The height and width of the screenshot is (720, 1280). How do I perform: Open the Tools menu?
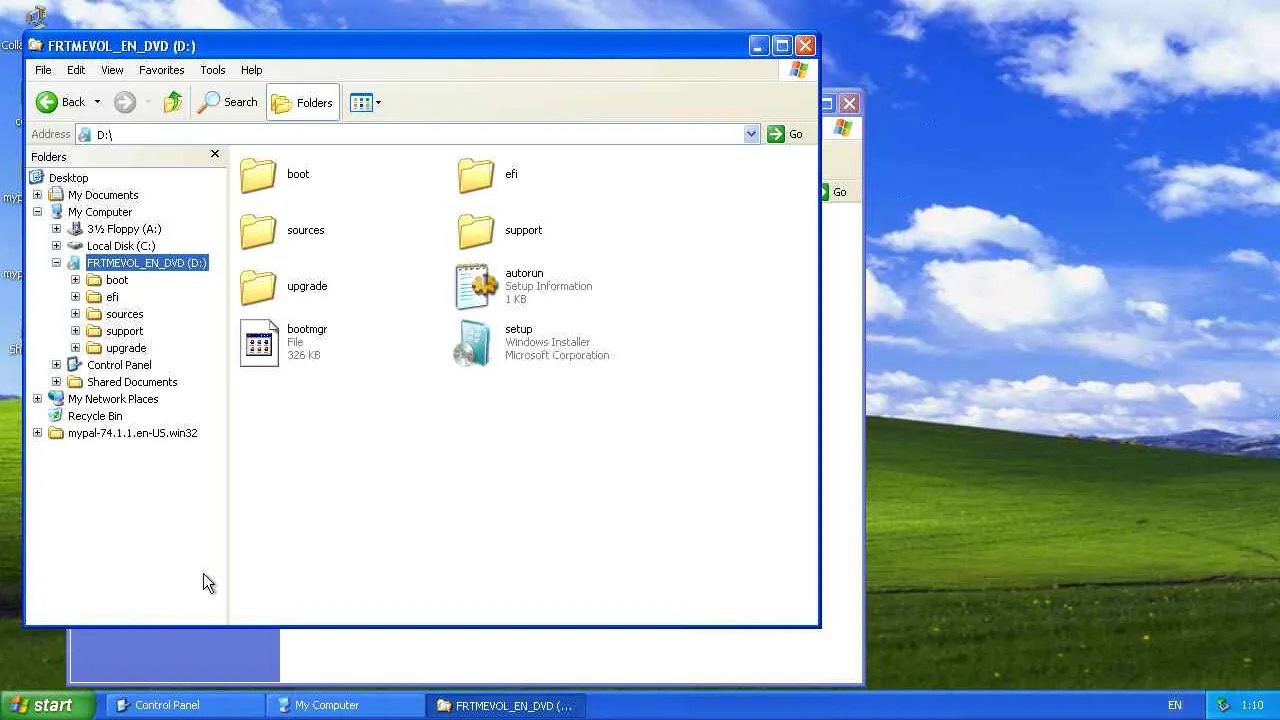click(213, 70)
